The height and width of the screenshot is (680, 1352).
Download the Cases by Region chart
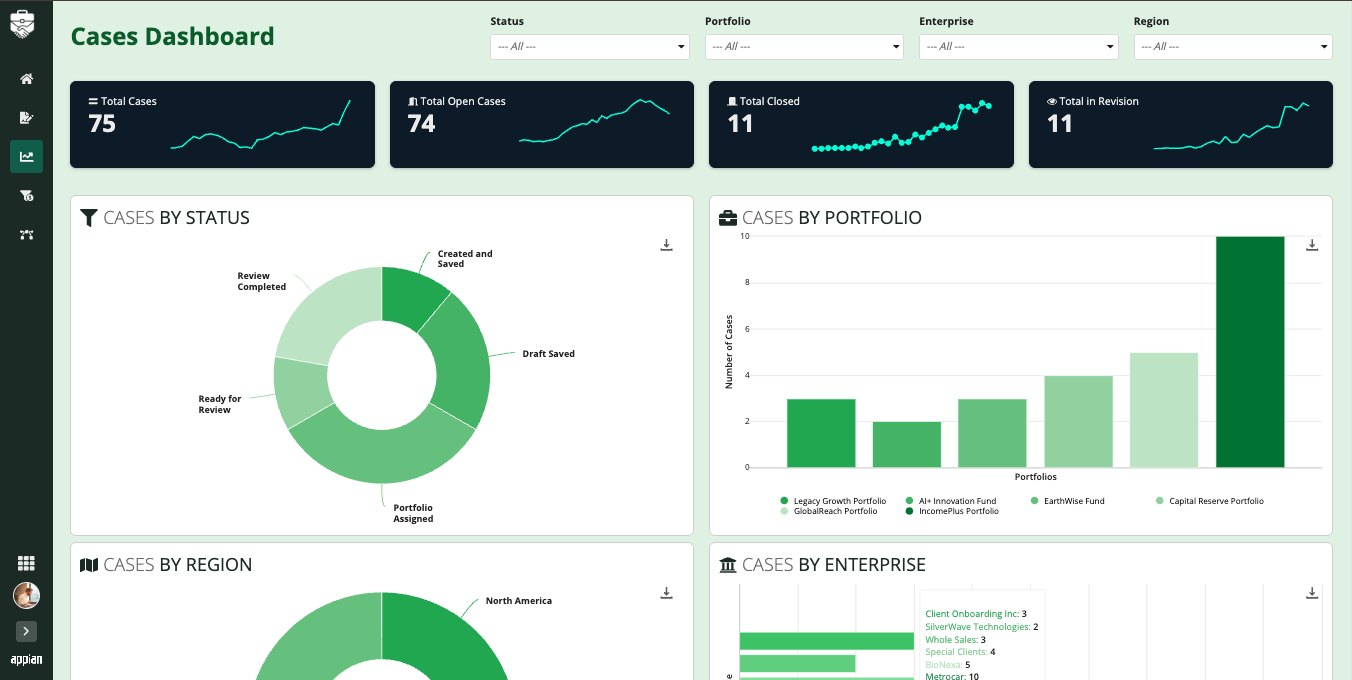(667, 593)
